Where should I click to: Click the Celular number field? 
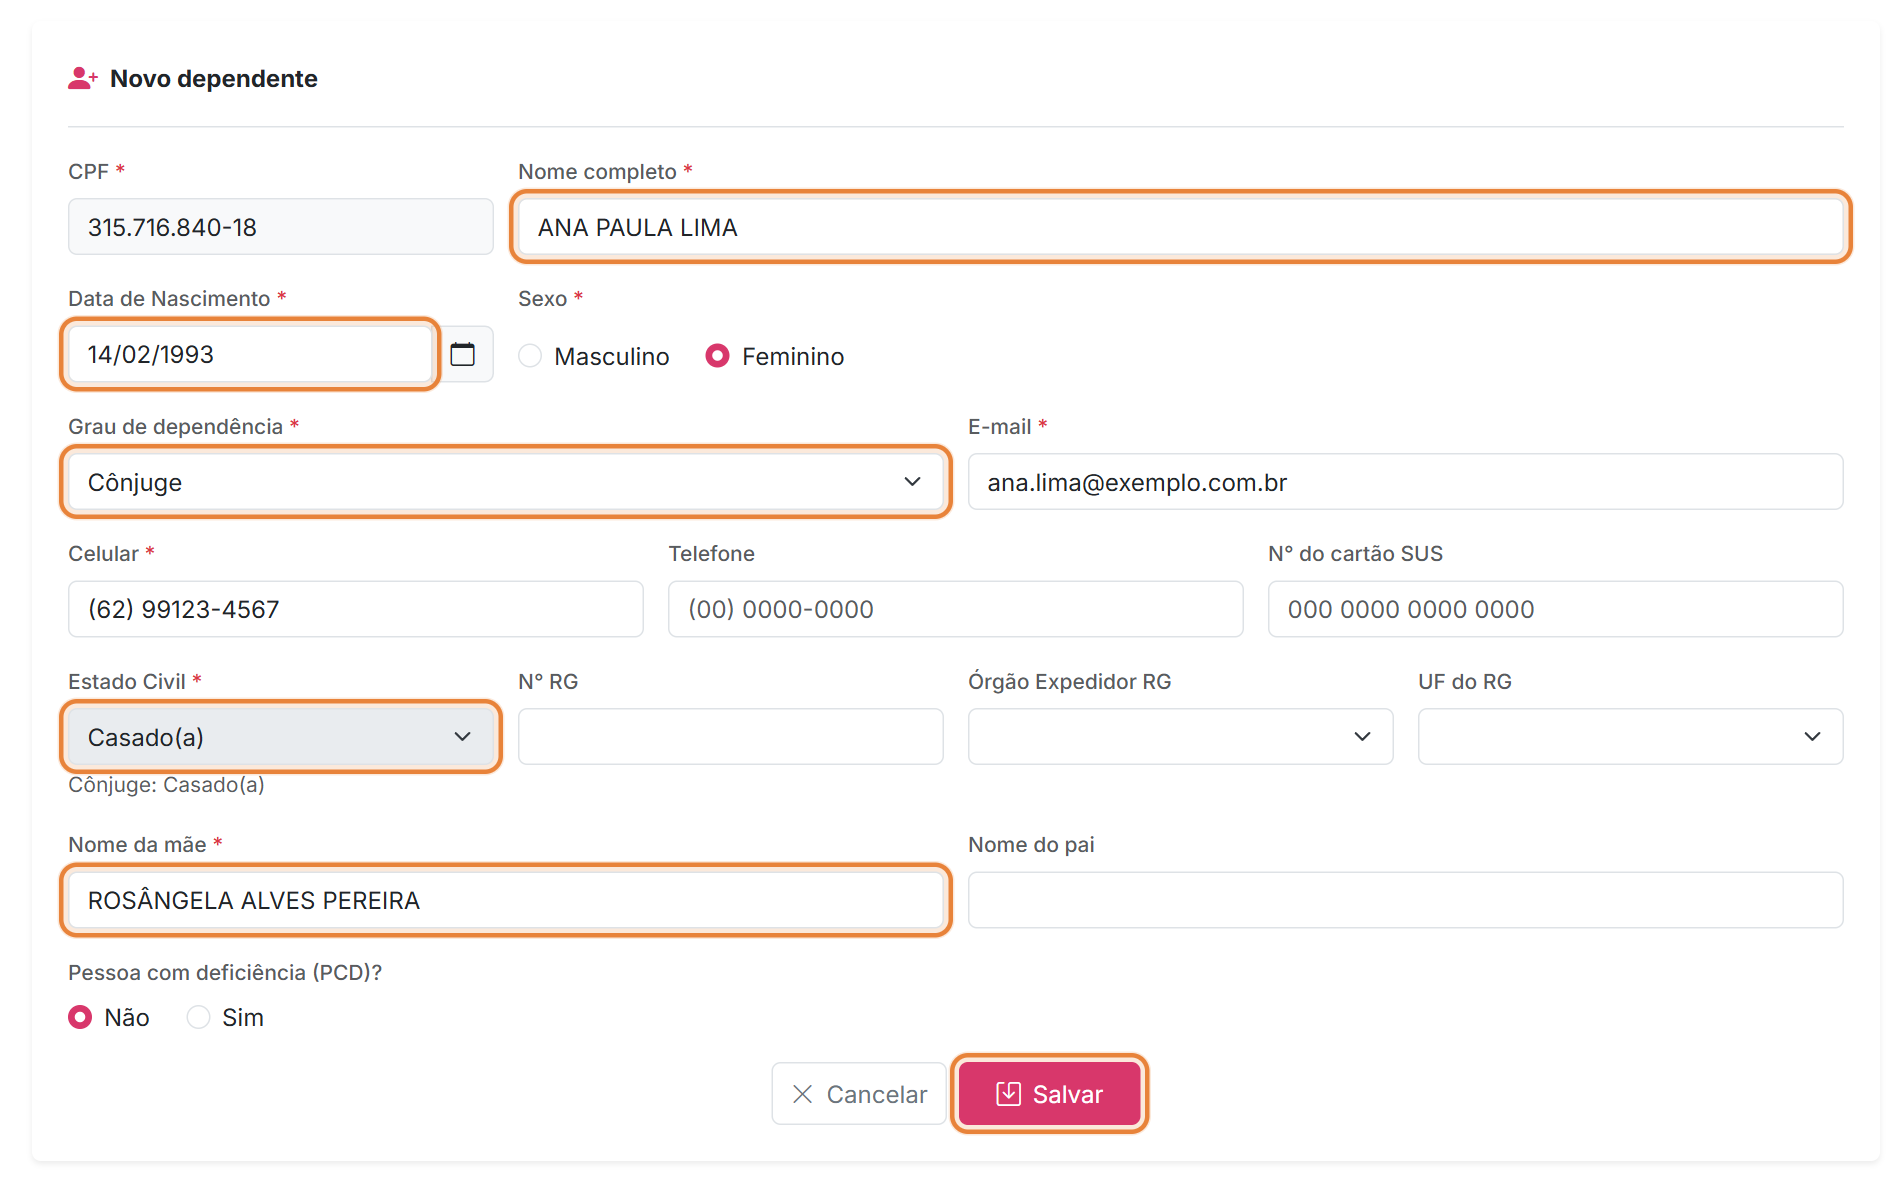[356, 609]
